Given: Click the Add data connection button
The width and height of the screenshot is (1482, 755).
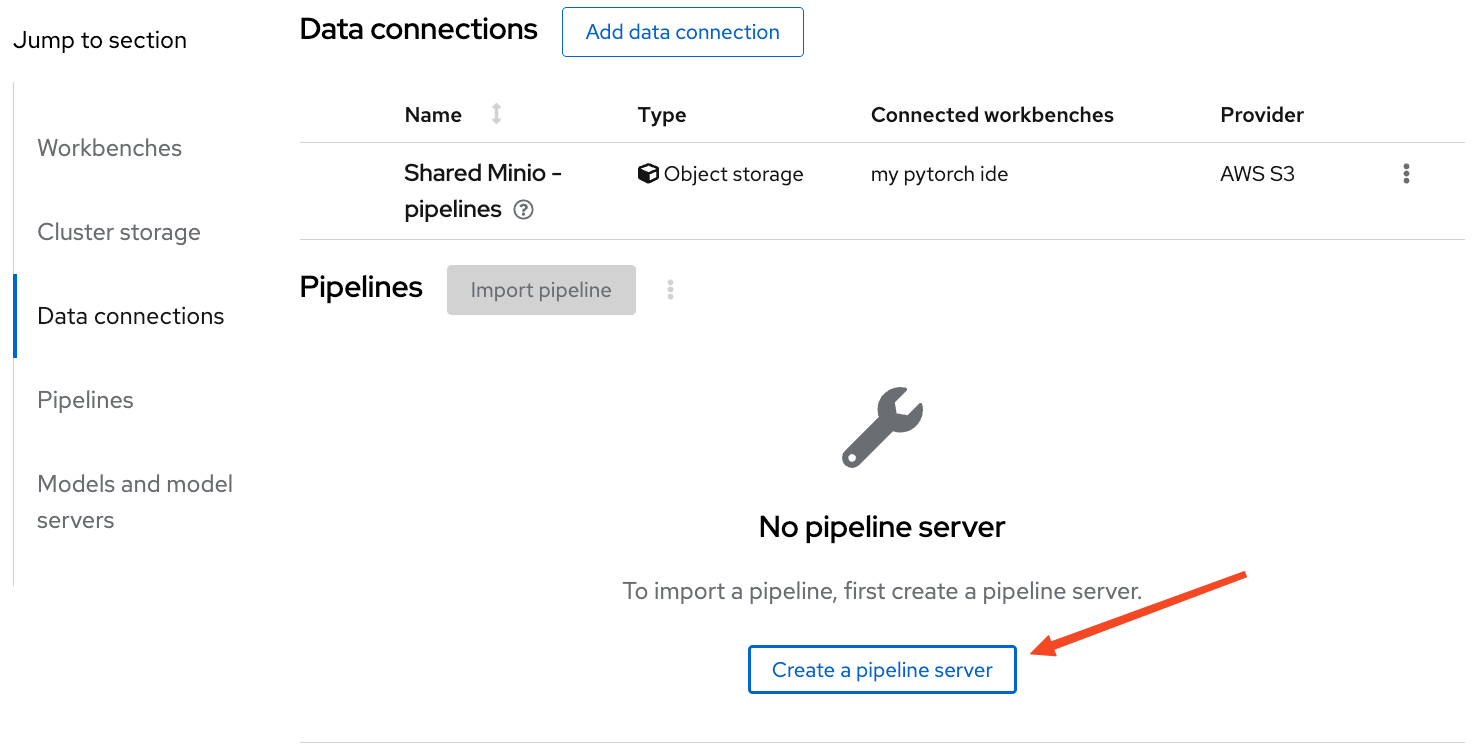Looking at the screenshot, I should pyautogui.click(x=682, y=32).
